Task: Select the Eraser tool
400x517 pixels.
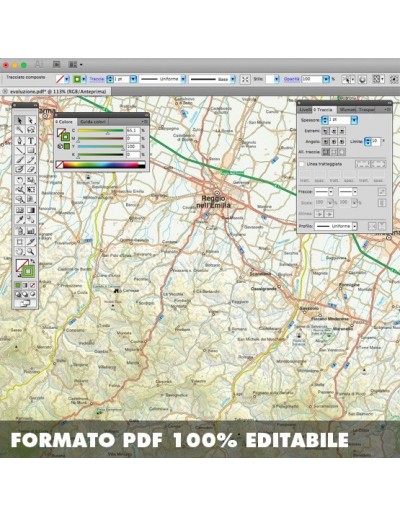Action: pyautogui.click(x=31, y=169)
